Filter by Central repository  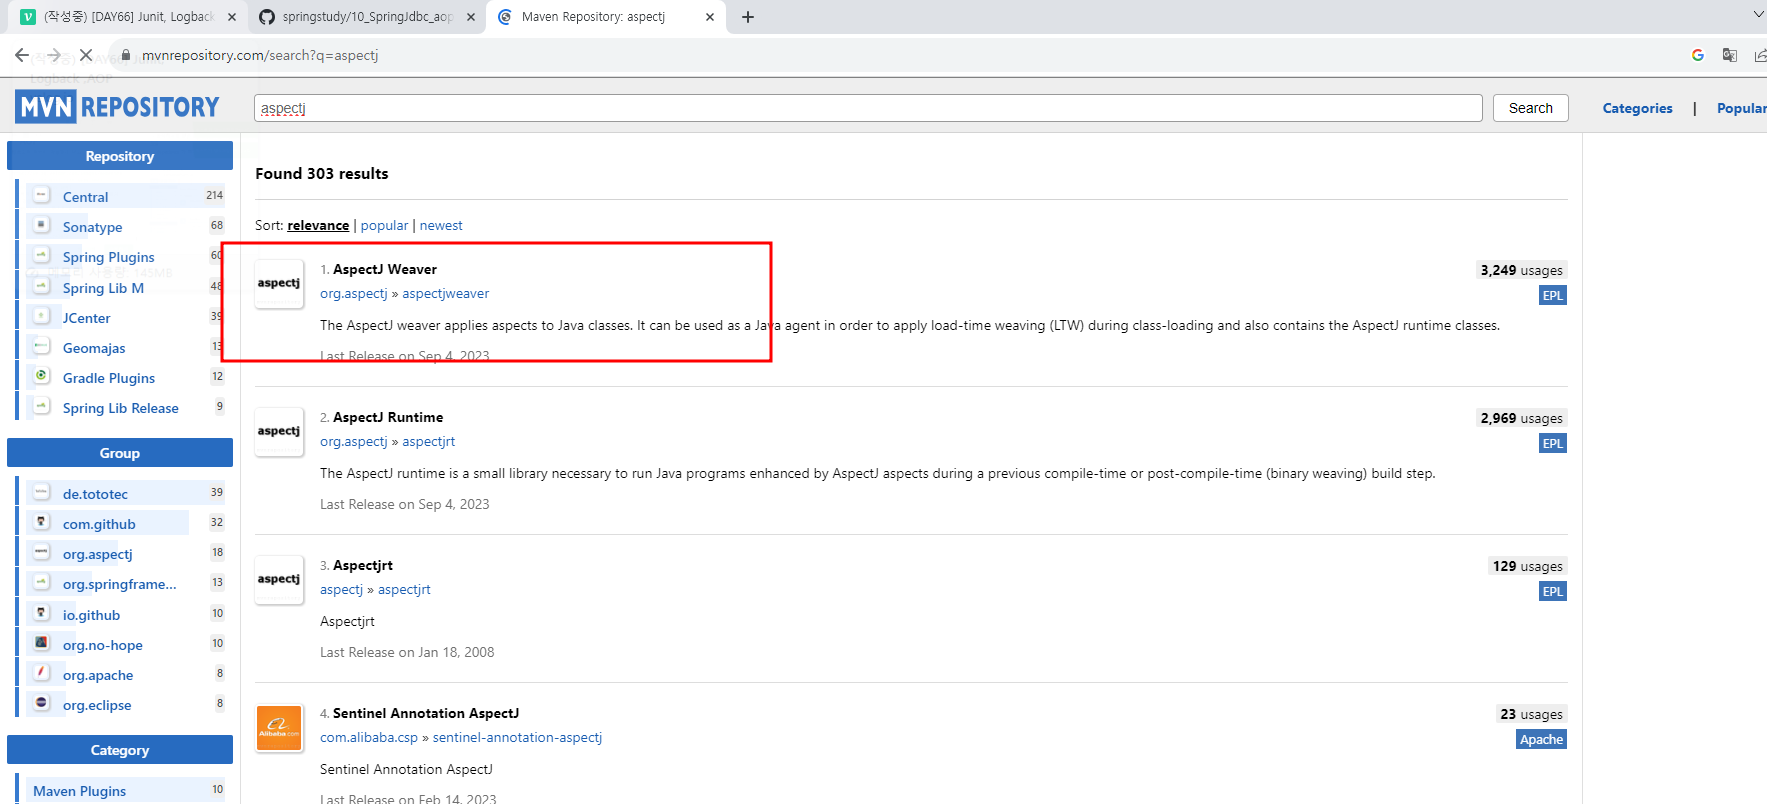85,197
